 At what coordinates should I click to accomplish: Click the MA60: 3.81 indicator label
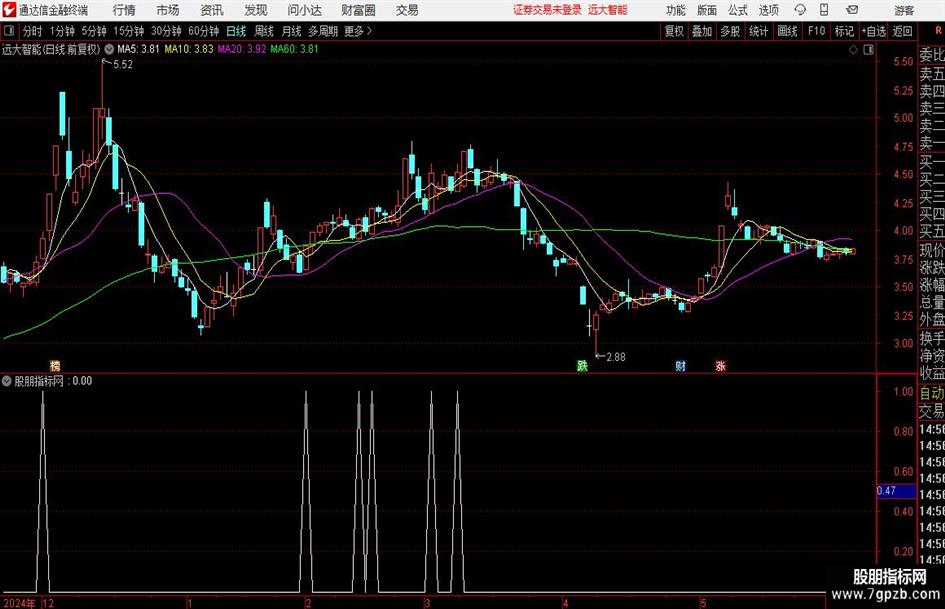point(294,49)
